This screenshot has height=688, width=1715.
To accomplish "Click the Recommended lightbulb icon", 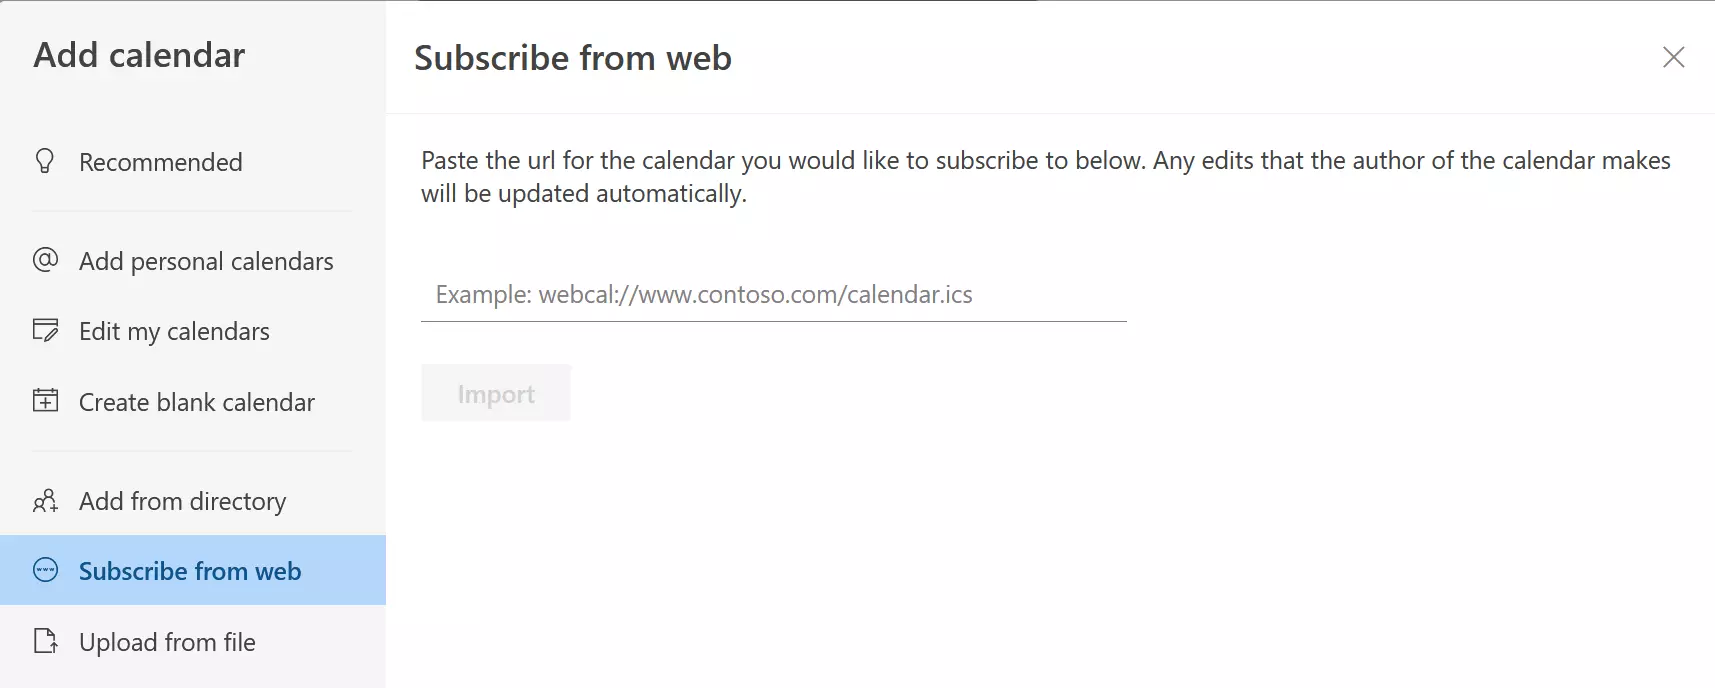I will click(44, 161).
